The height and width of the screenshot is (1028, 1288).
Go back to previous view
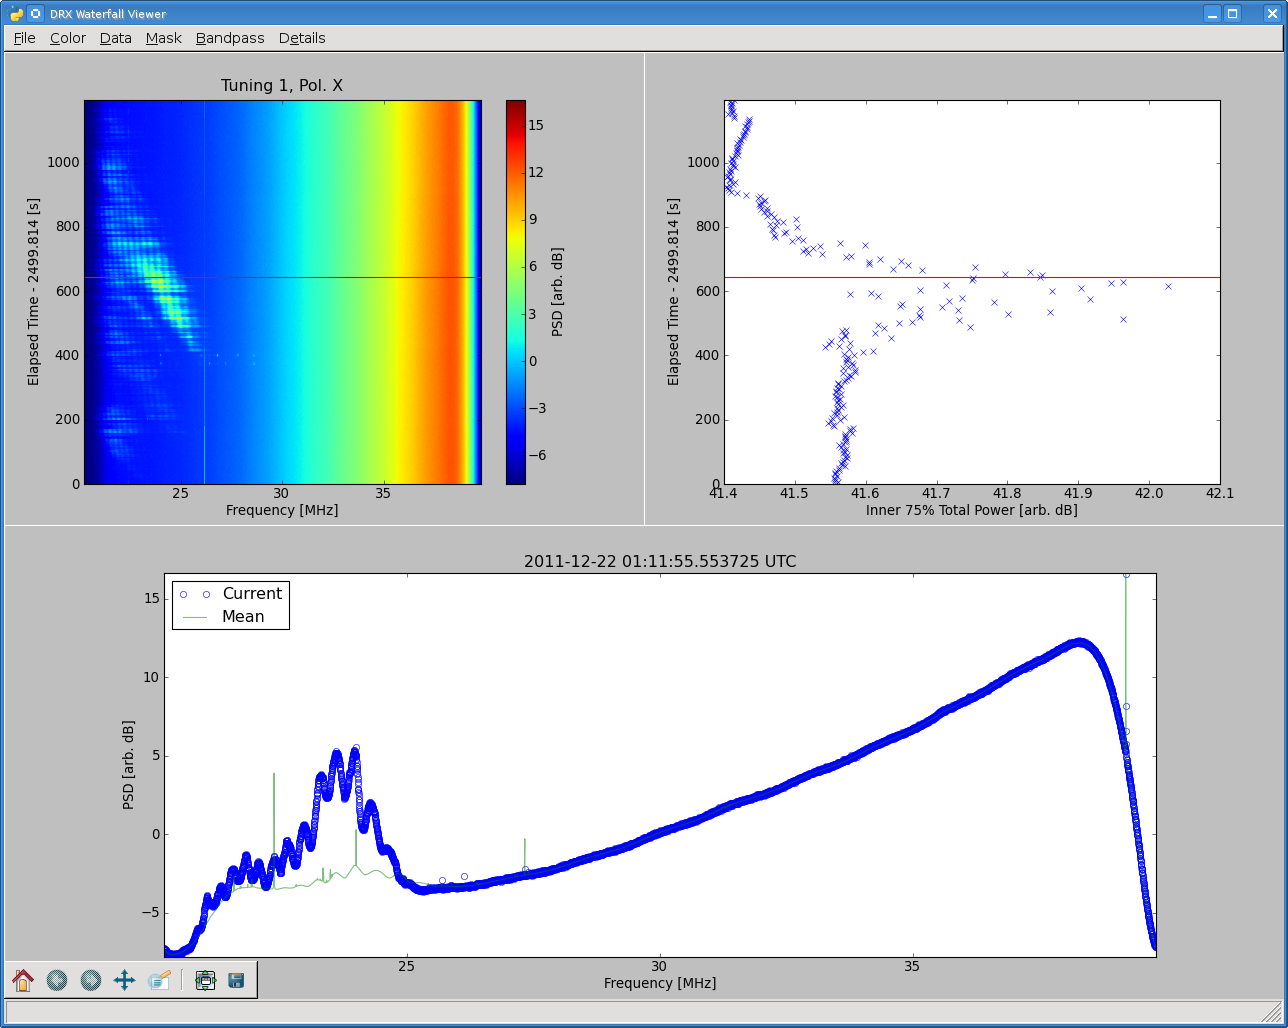[57, 980]
